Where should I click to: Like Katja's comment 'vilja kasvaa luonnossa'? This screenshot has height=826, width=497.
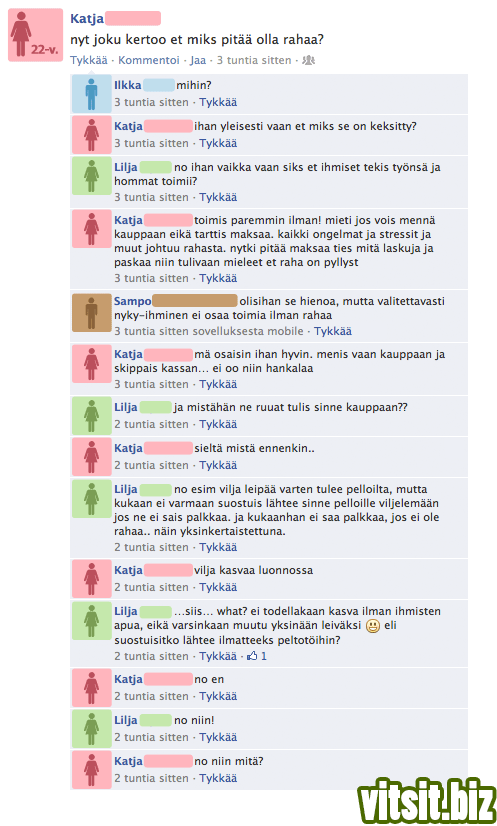[x=218, y=587]
